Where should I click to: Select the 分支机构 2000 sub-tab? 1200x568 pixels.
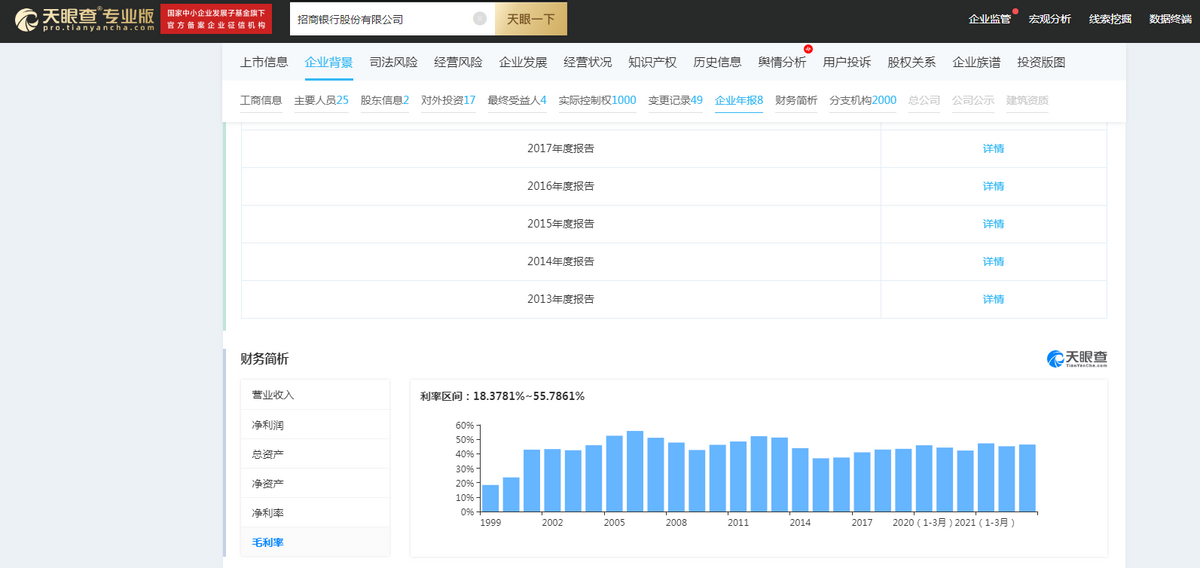click(x=862, y=100)
